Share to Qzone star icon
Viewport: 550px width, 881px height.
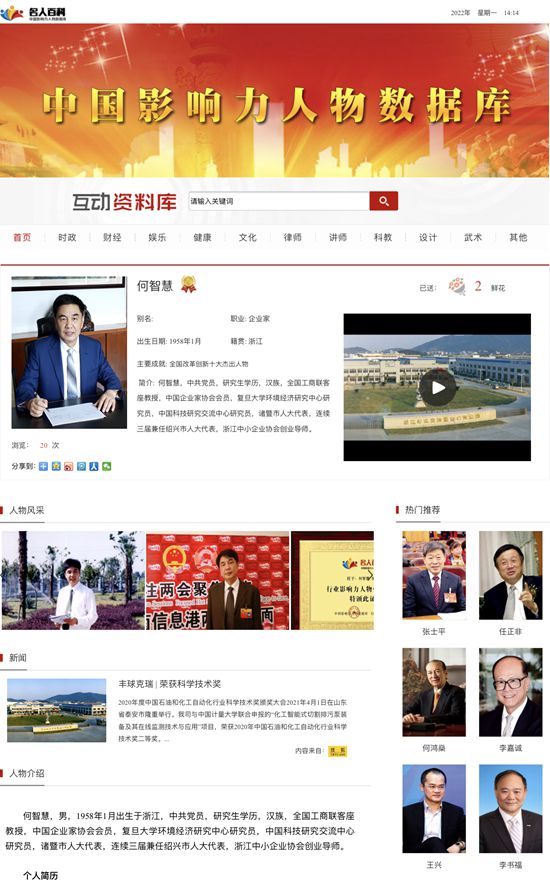point(56,466)
